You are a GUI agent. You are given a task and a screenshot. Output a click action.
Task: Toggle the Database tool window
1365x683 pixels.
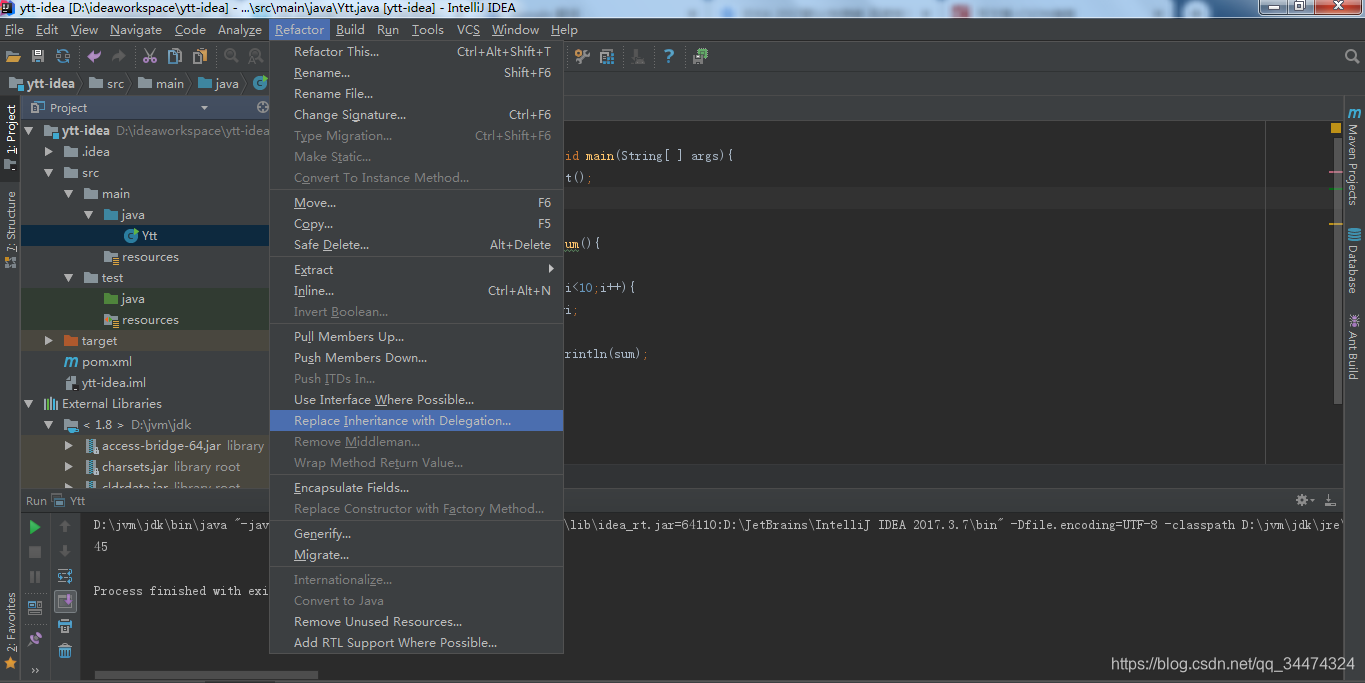pos(1353,260)
